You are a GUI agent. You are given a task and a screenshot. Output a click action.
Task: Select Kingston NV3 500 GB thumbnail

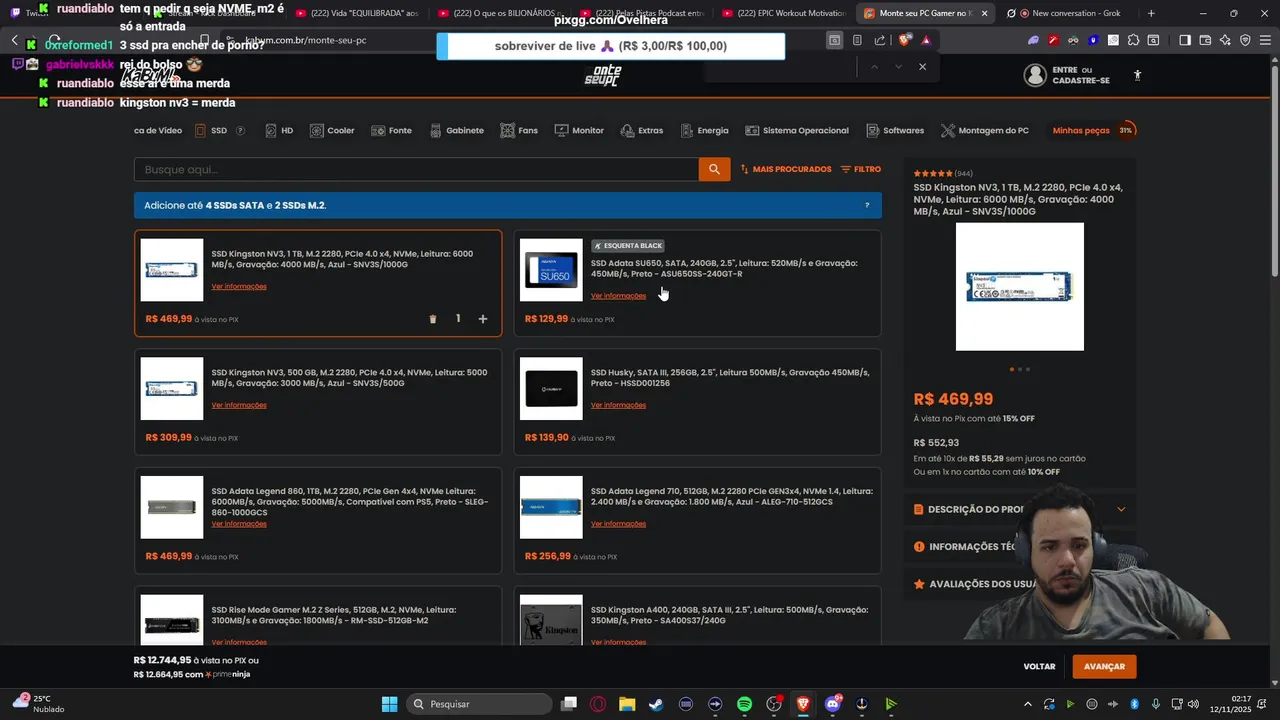172,388
